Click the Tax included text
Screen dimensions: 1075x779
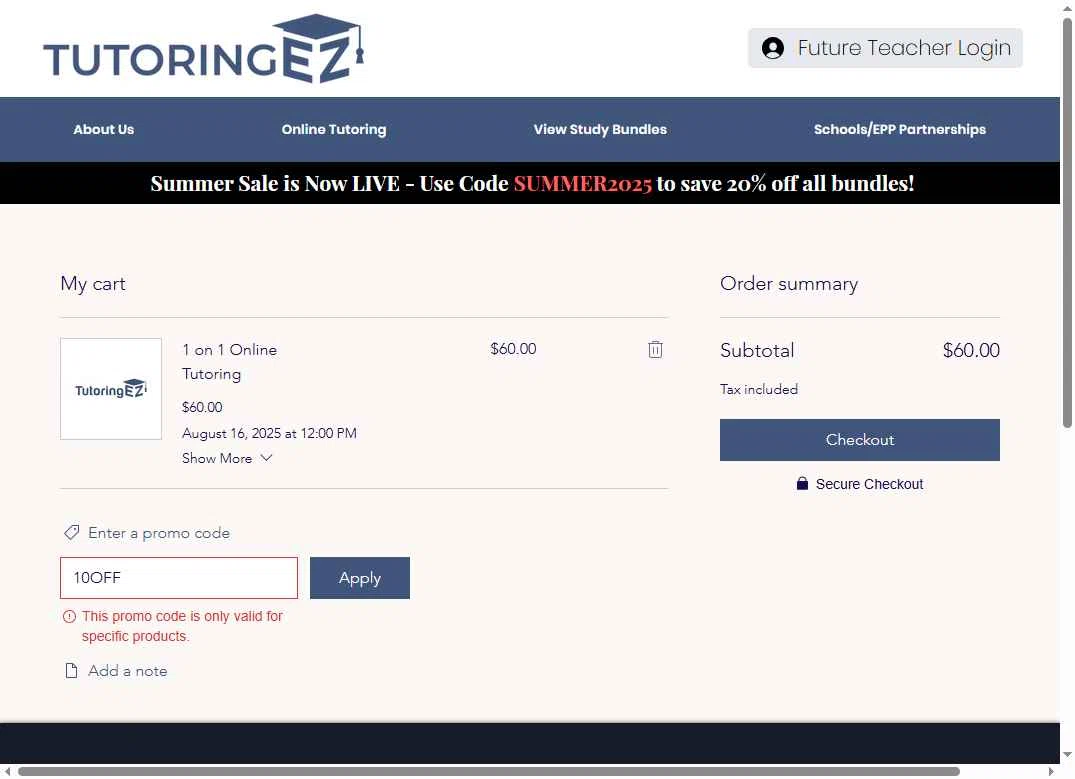tap(759, 389)
